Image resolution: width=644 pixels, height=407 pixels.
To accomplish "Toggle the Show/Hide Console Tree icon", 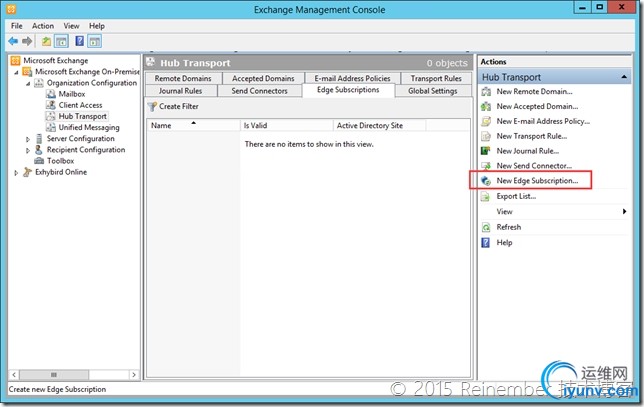I will point(61,41).
